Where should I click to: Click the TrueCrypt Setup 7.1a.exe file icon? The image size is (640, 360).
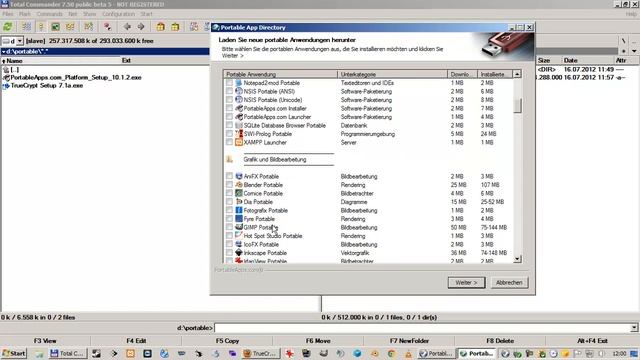(6, 86)
